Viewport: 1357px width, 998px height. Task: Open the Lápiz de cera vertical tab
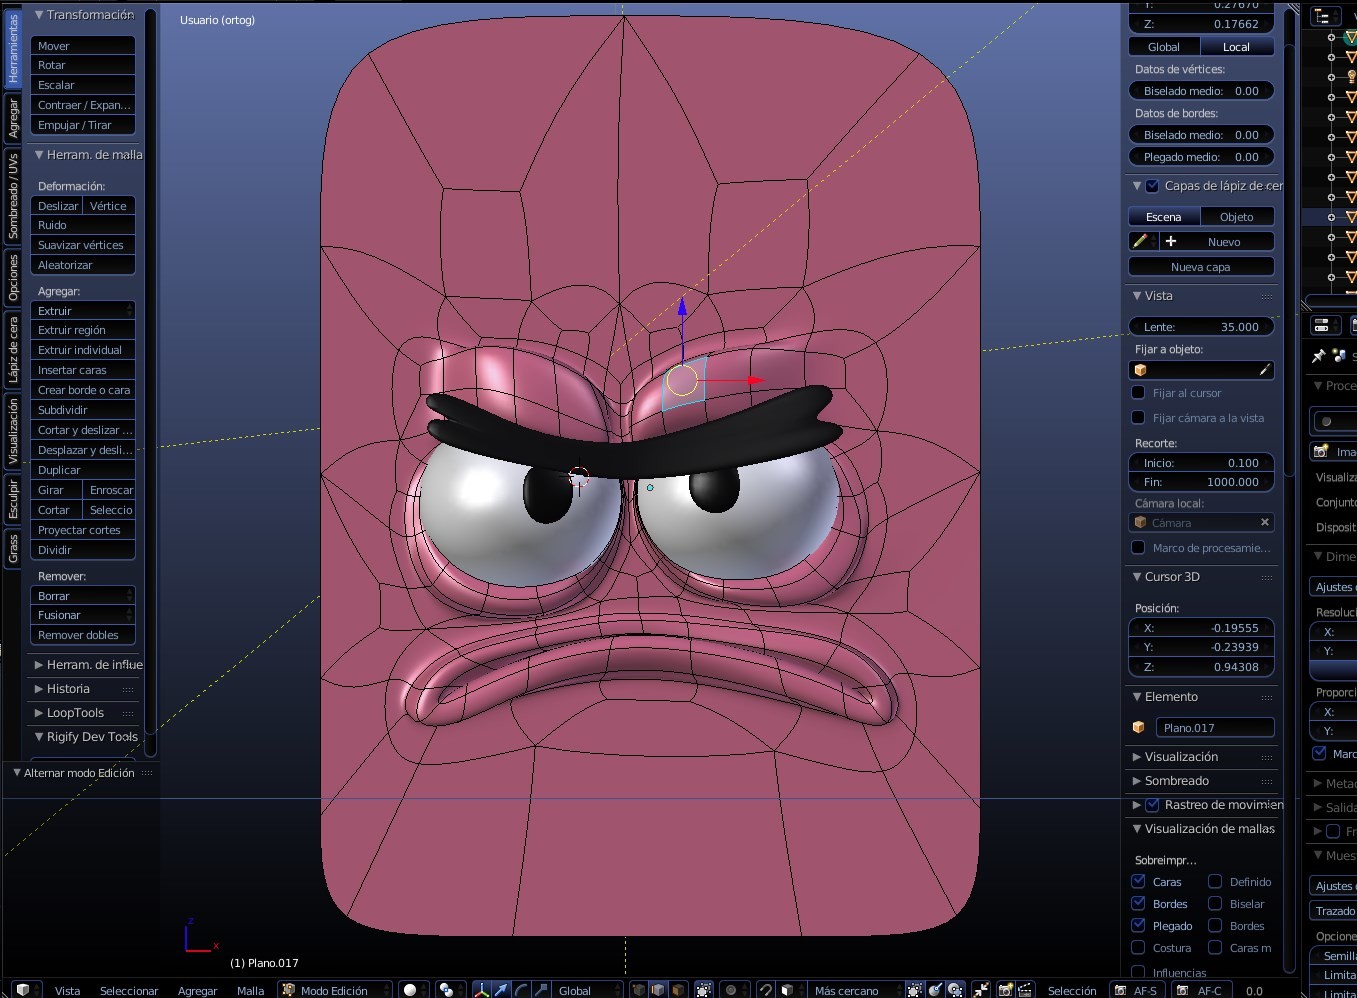(13, 350)
